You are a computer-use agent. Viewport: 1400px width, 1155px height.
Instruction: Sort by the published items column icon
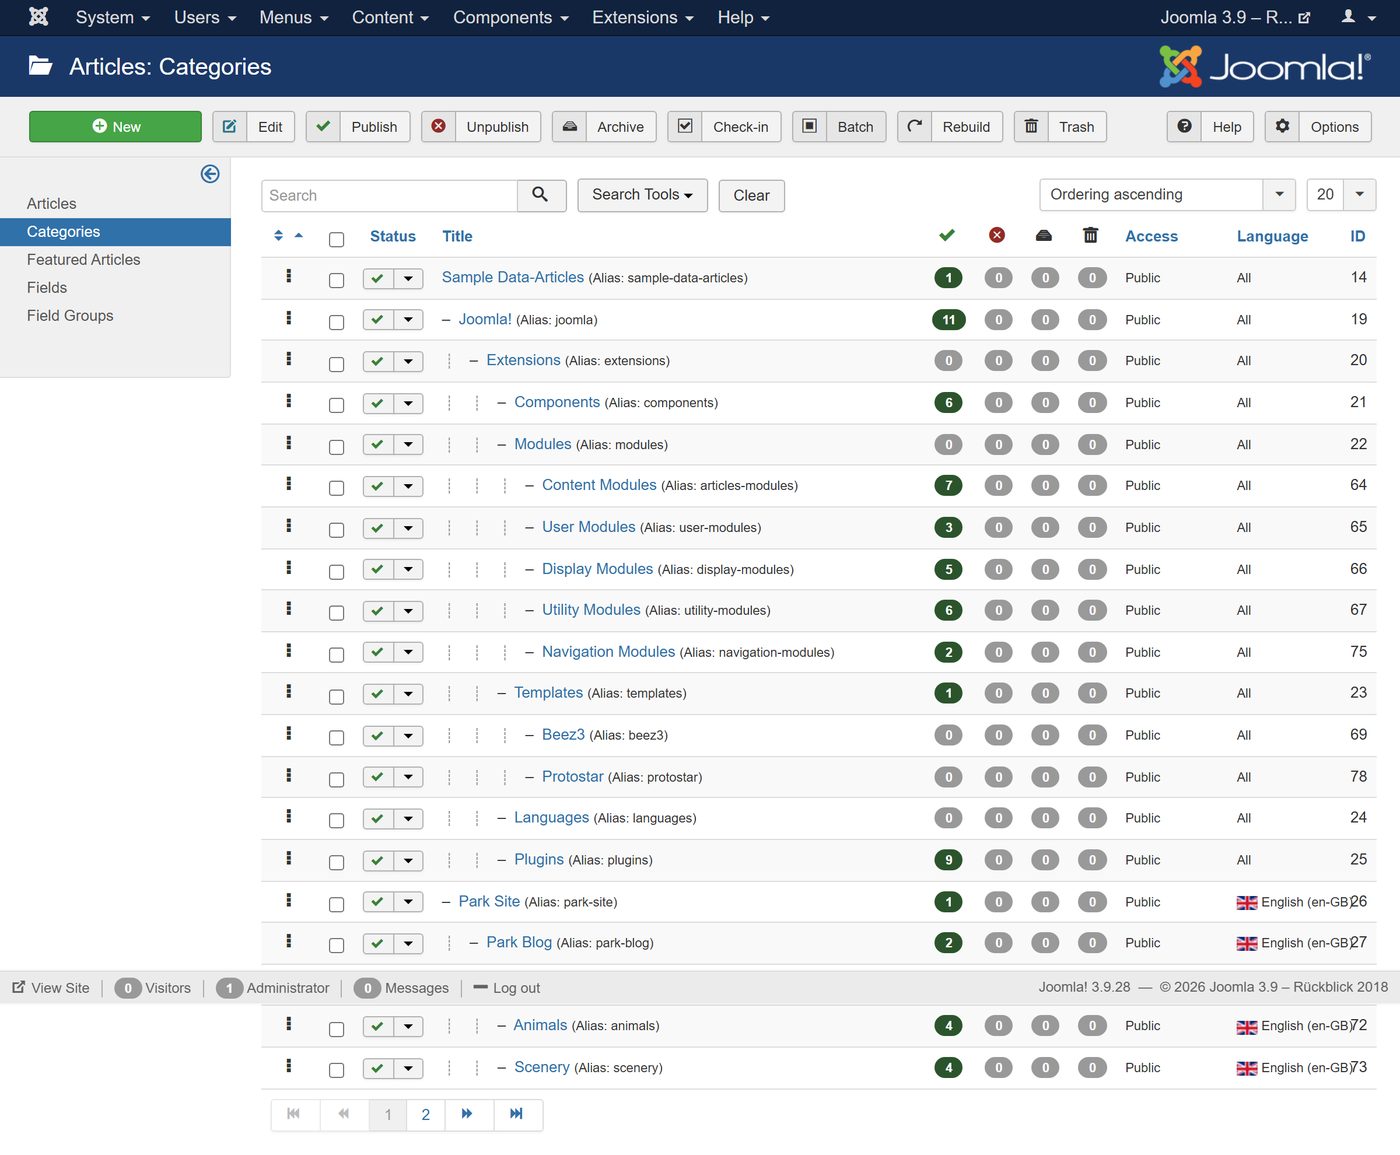[x=947, y=235]
